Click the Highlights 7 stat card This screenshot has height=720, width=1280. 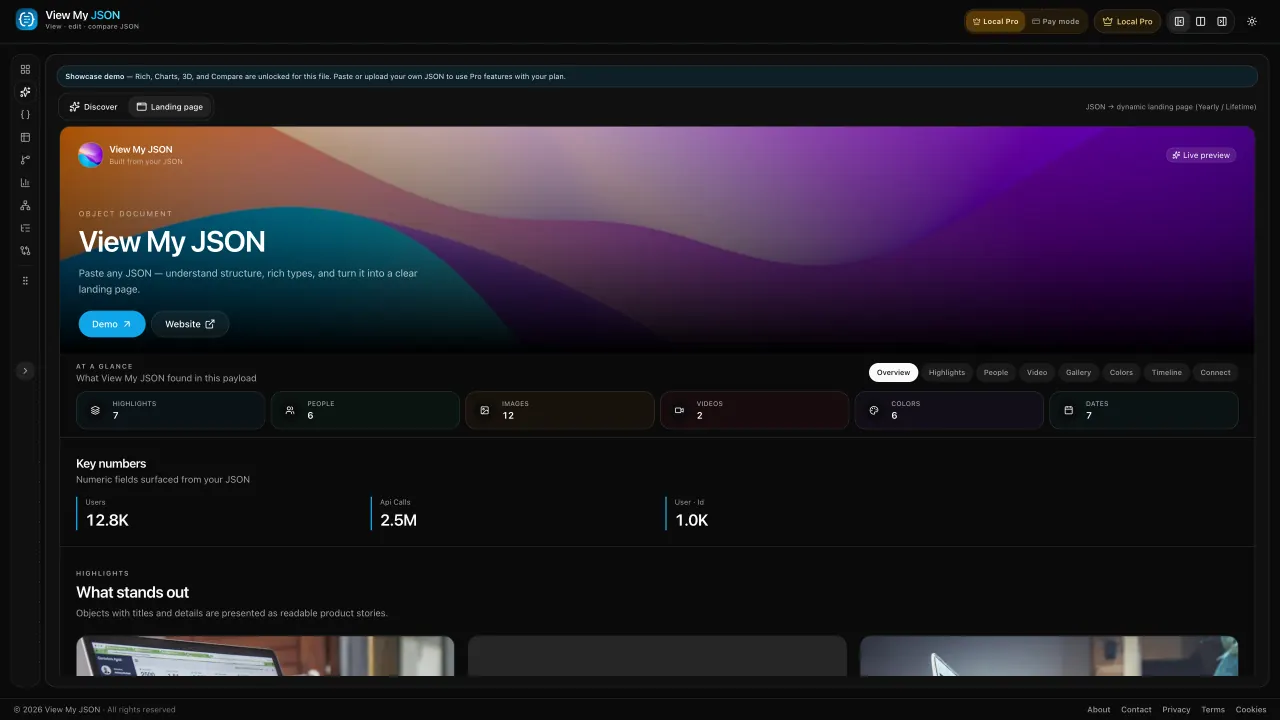(171, 410)
